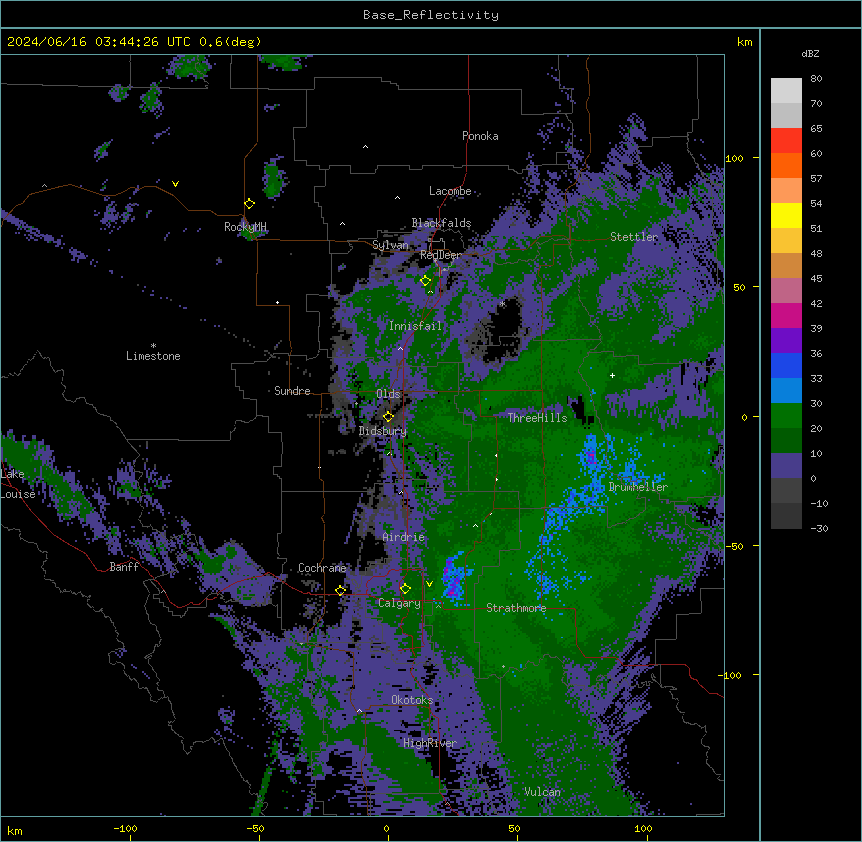The height and width of the screenshot is (842, 862).
Task: Click the yellow V marker east of Calgary
Action: coord(429,584)
